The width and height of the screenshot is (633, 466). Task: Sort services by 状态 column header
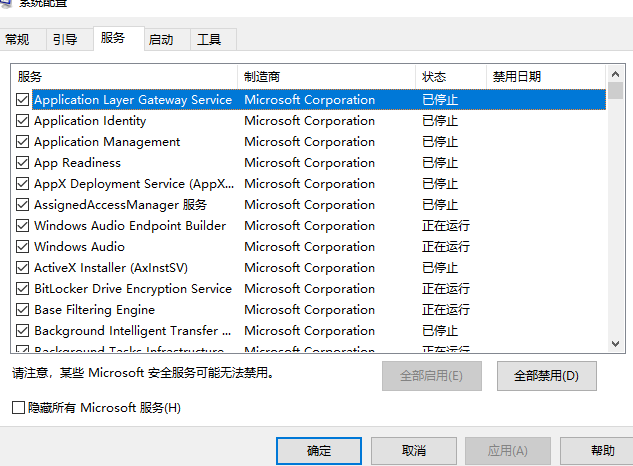450,77
